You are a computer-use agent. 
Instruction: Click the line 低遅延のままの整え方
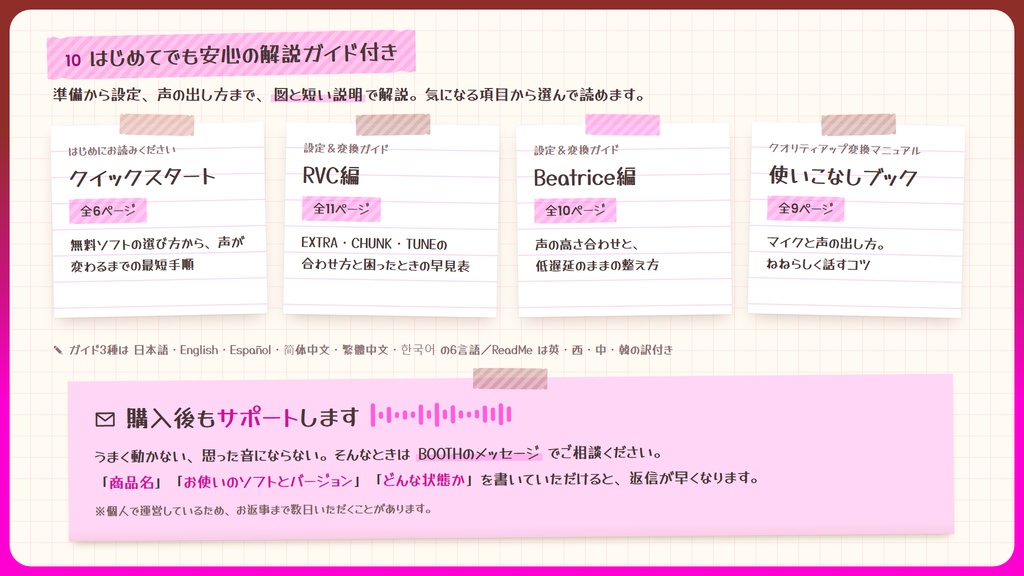[597, 266]
